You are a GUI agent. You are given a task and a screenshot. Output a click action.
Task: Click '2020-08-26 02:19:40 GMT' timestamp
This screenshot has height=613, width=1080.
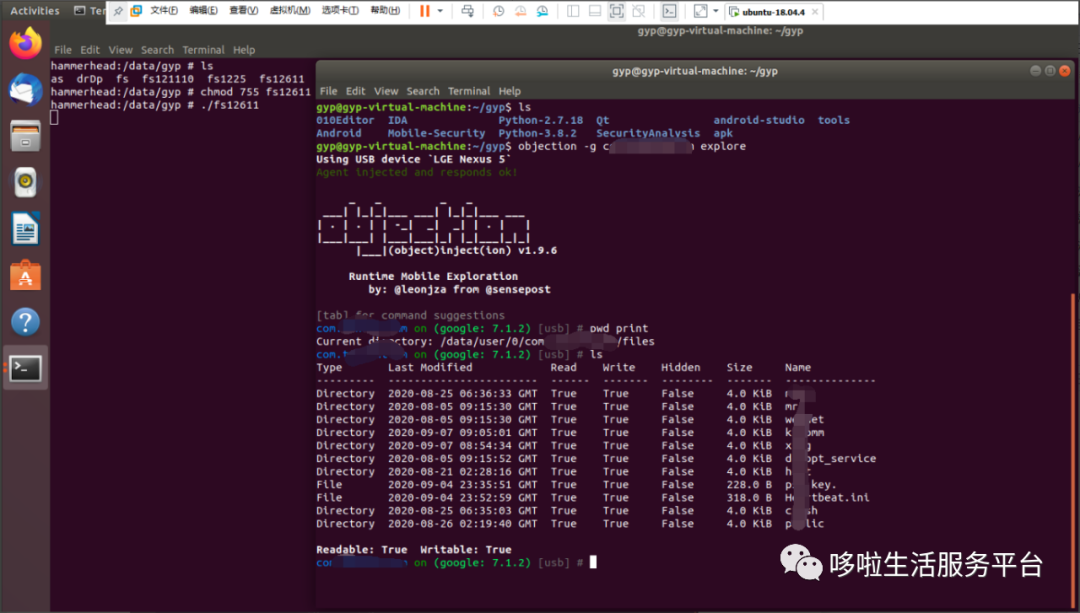click(462, 524)
